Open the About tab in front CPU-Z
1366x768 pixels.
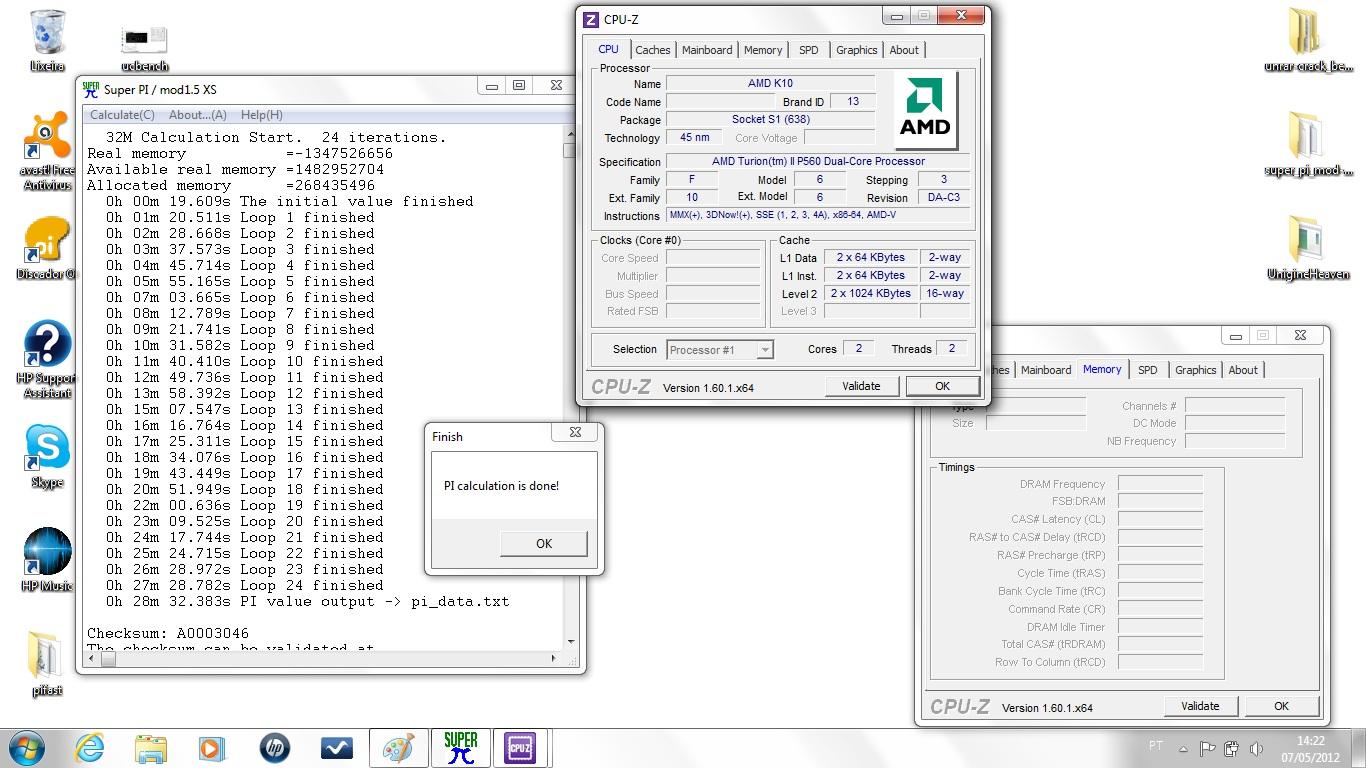904,50
